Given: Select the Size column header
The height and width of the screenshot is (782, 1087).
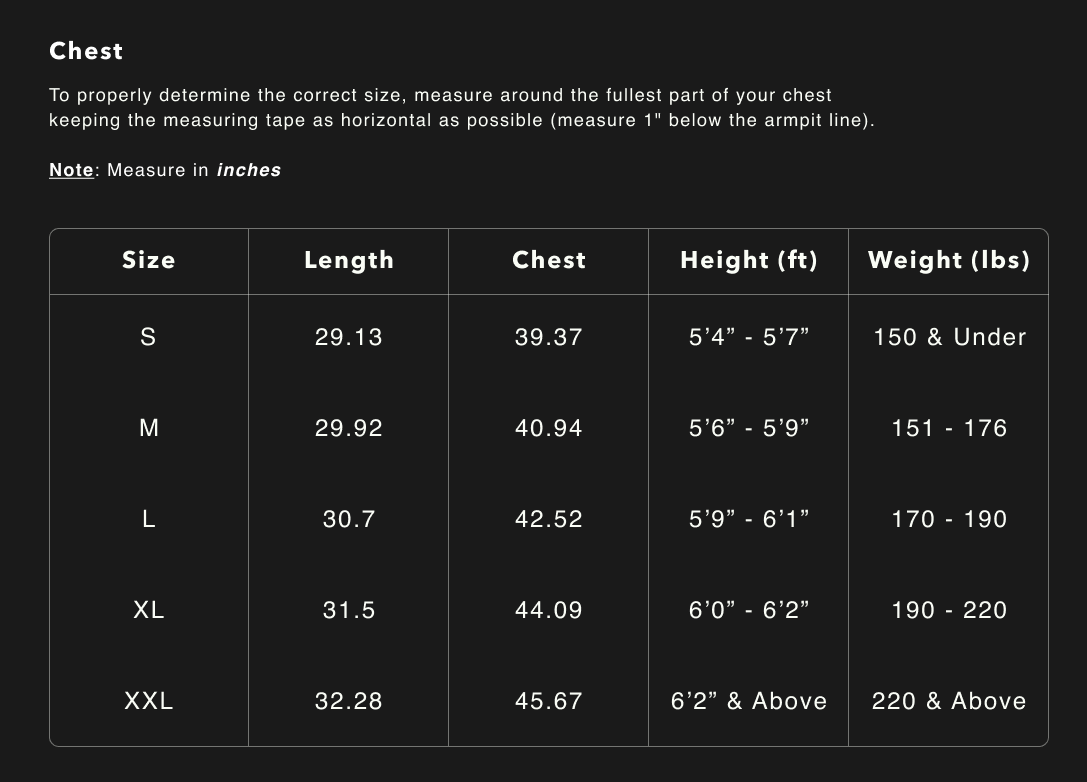Looking at the screenshot, I should 148,261.
